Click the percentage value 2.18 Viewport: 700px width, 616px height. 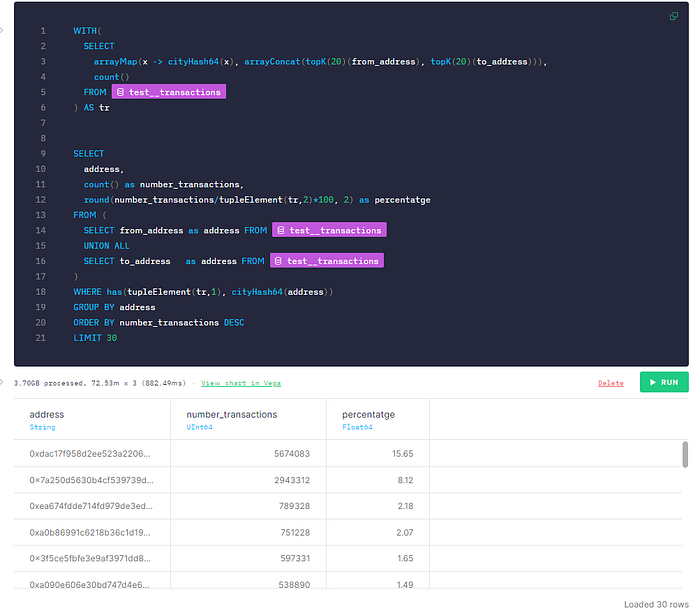pos(405,506)
